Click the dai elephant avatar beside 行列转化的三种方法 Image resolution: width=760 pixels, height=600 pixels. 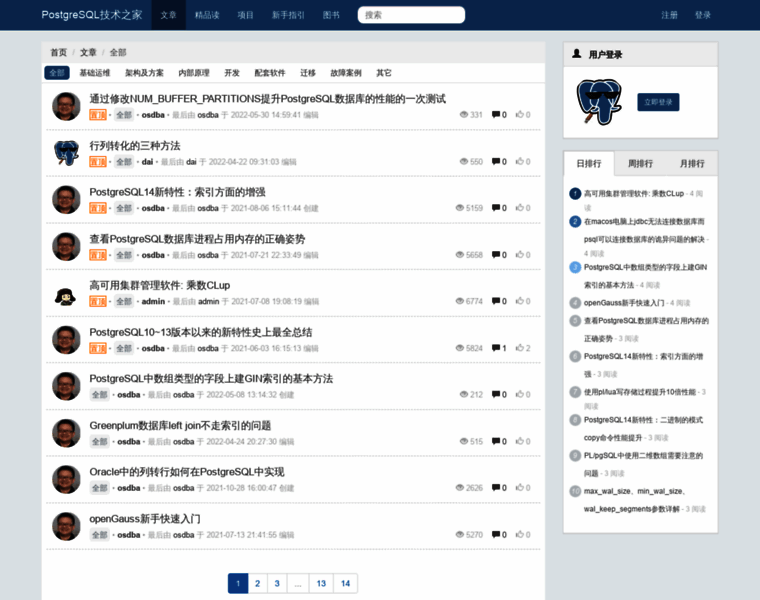pyautogui.click(x=66, y=153)
